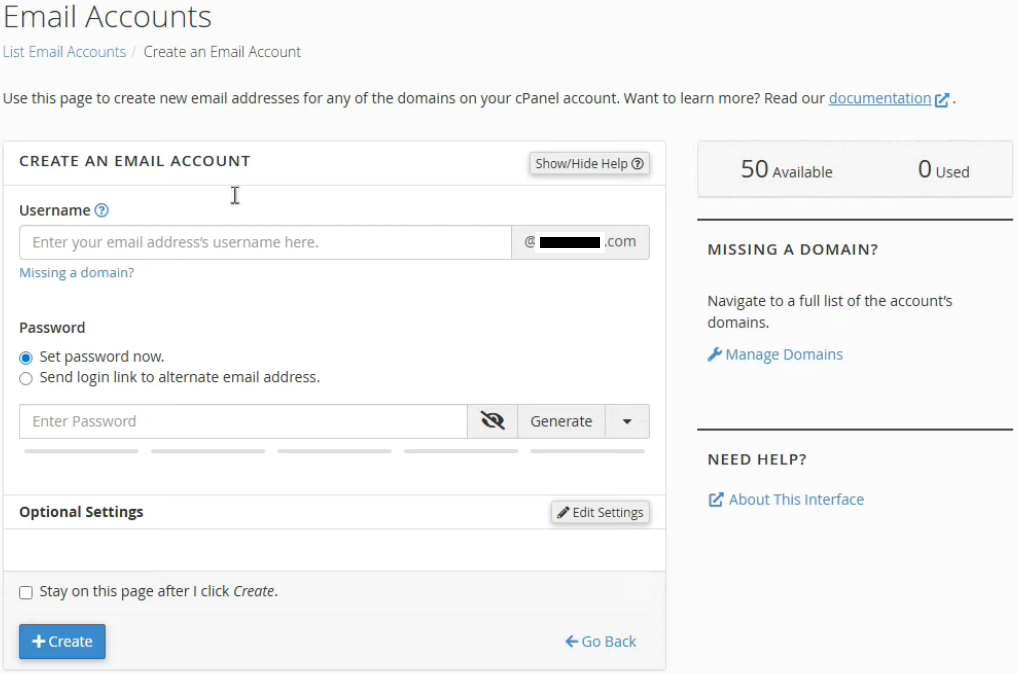The image size is (1017, 674).
Task: Toggle password visibility eye icon
Action: click(492, 421)
